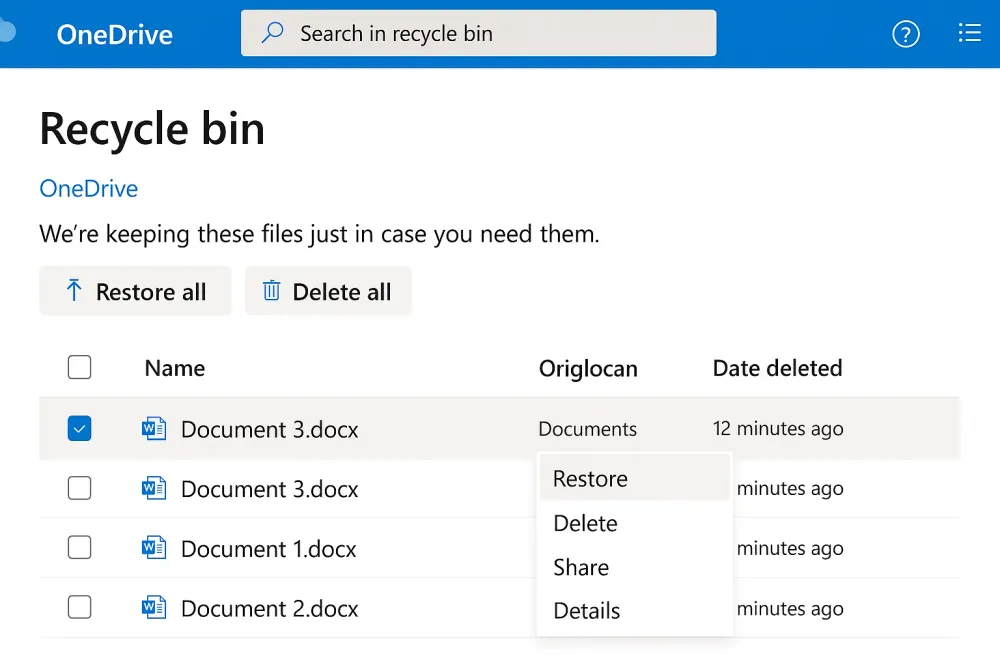Image resolution: width=1000 pixels, height=667 pixels.
Task: Check the select-all checkbox in the header row
Action: (x=79, y=367)
